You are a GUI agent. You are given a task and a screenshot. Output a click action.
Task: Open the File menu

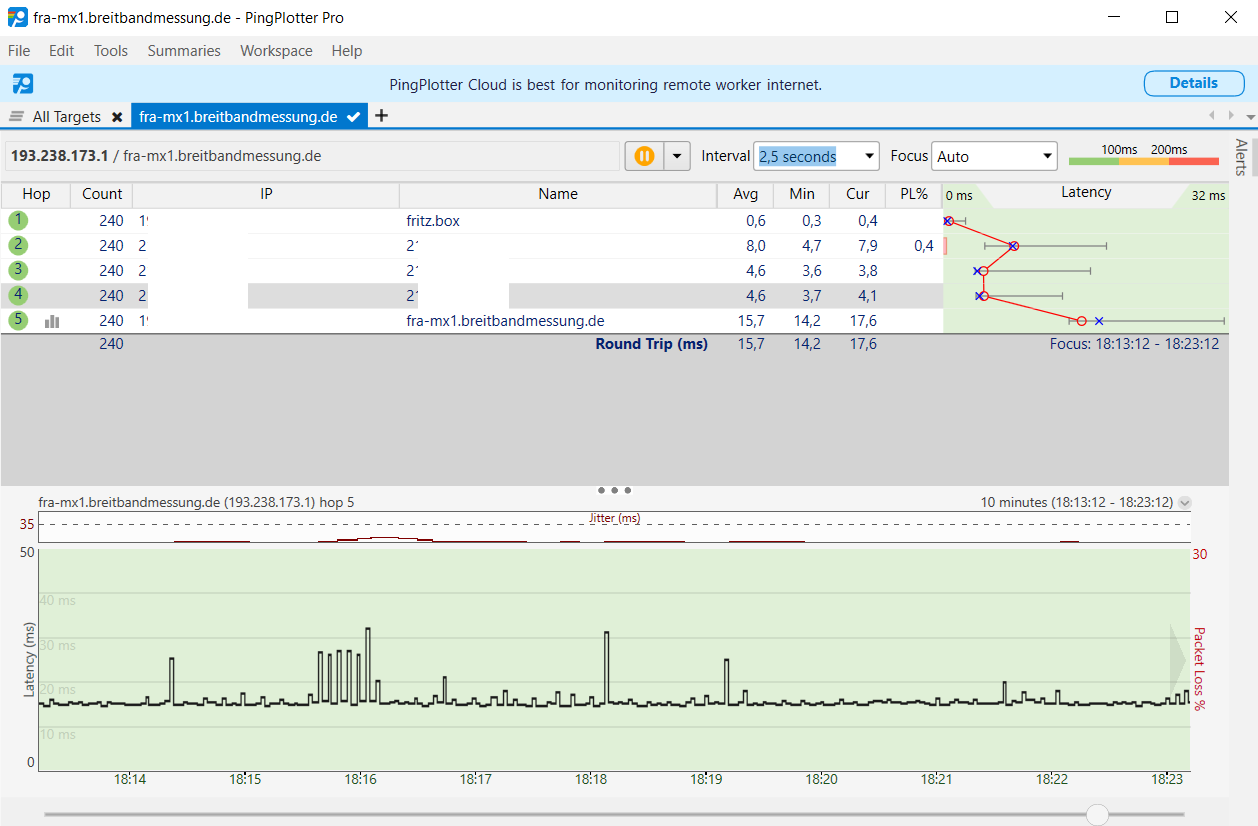click(x=19, y=51)
